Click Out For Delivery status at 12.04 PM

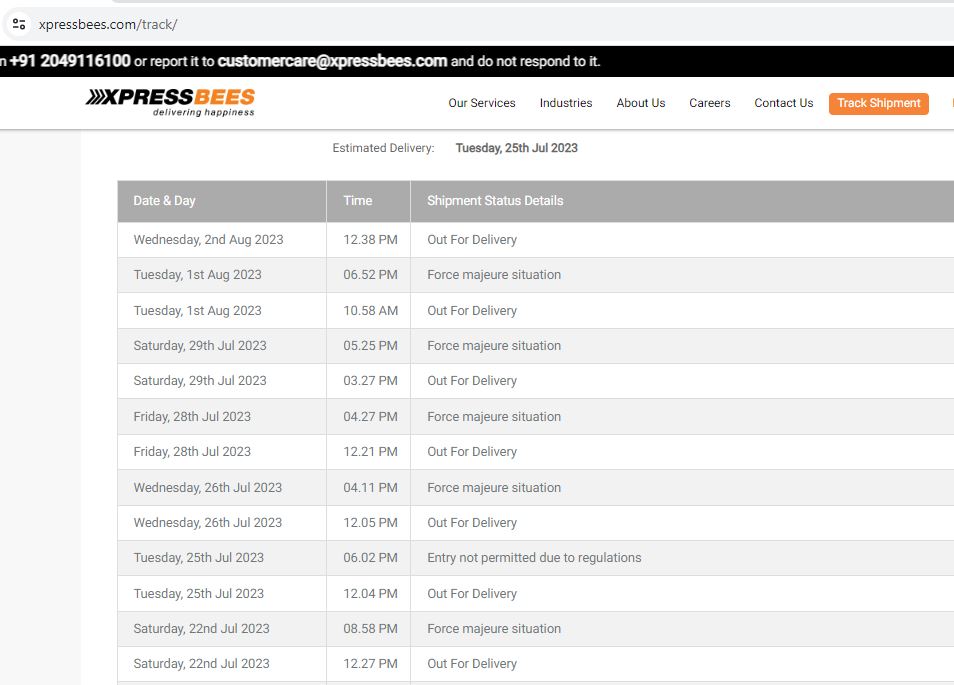472,594
